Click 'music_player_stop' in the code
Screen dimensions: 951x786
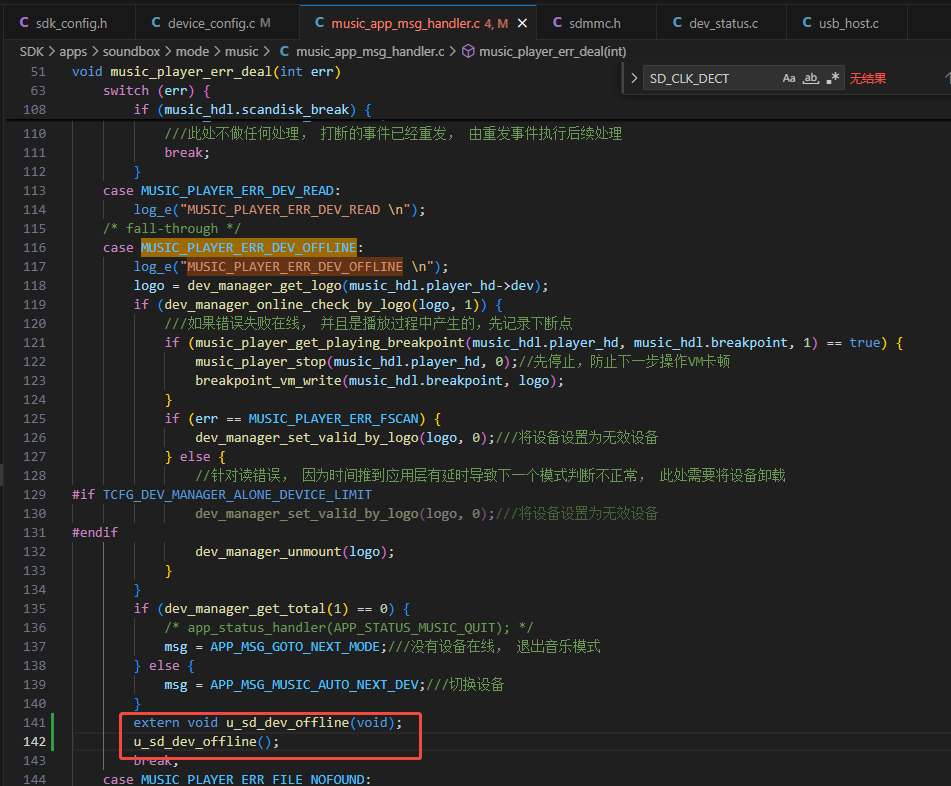(261, 361)
